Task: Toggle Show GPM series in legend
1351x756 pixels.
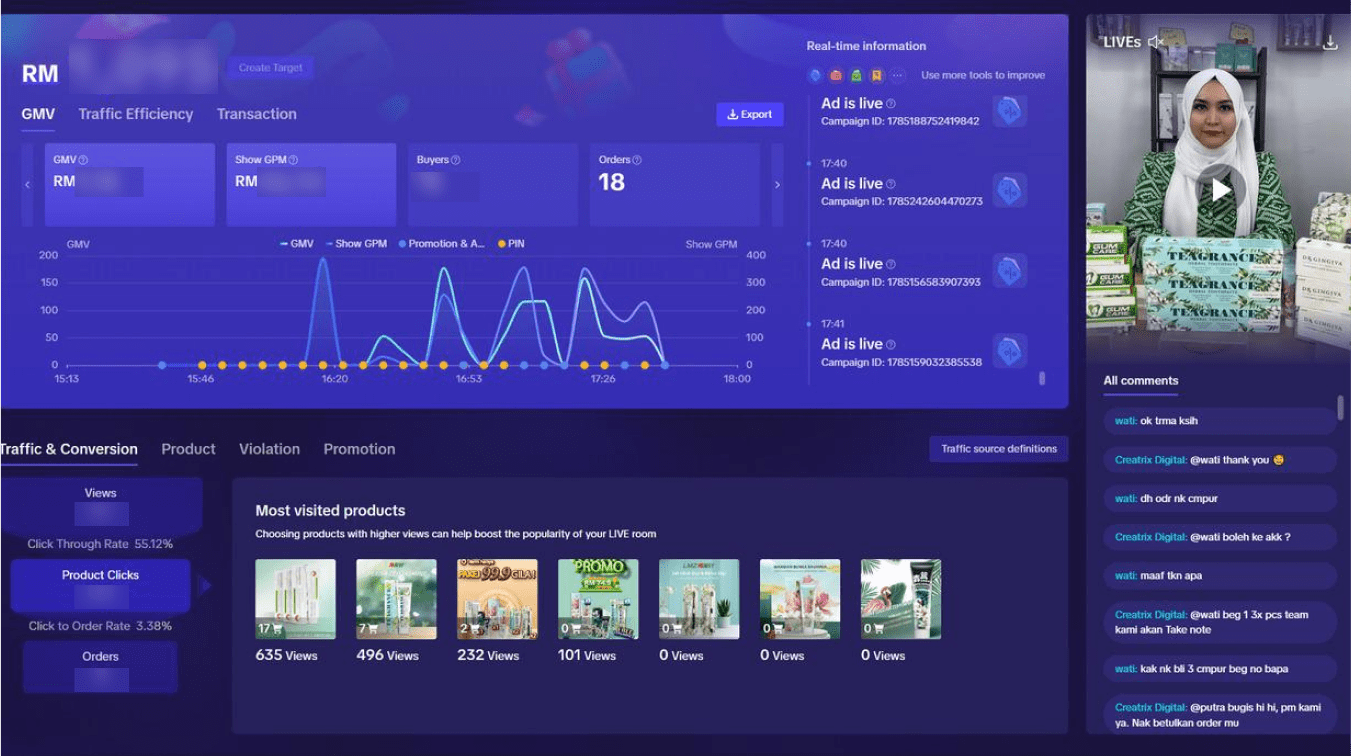Action: click(356, 244)
